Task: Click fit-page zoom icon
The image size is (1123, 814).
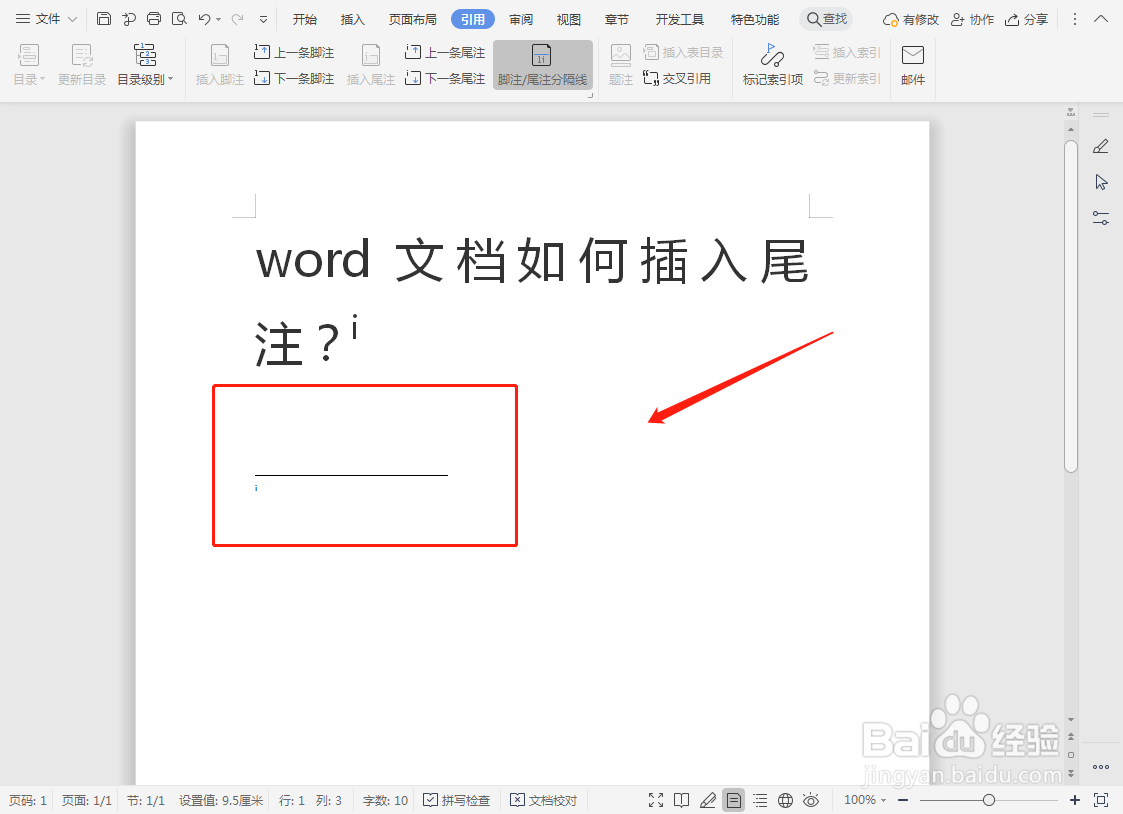Action: tap(1101, 800)
